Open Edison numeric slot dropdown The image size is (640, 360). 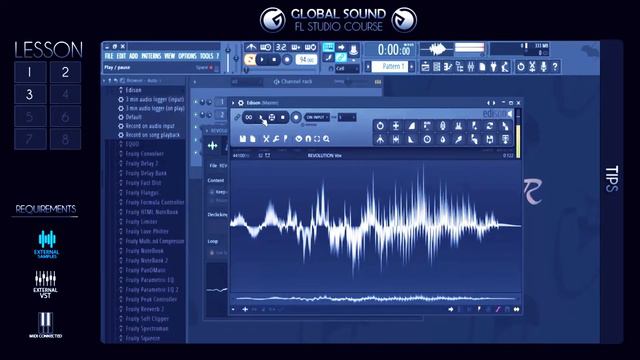pos(347,118)
